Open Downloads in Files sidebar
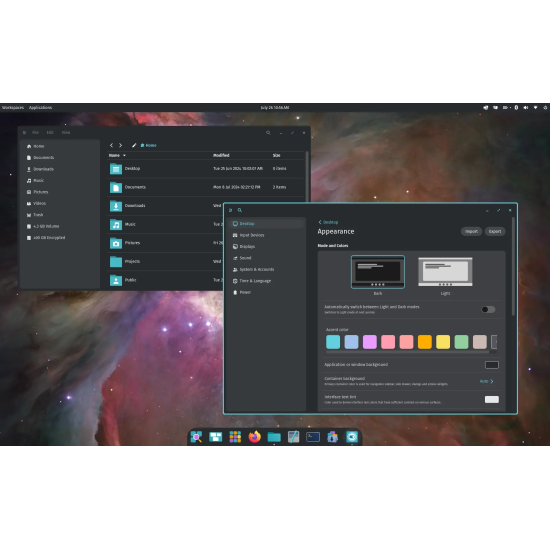The width and height of the screenshot is (550, 550). tap(60, 169)
